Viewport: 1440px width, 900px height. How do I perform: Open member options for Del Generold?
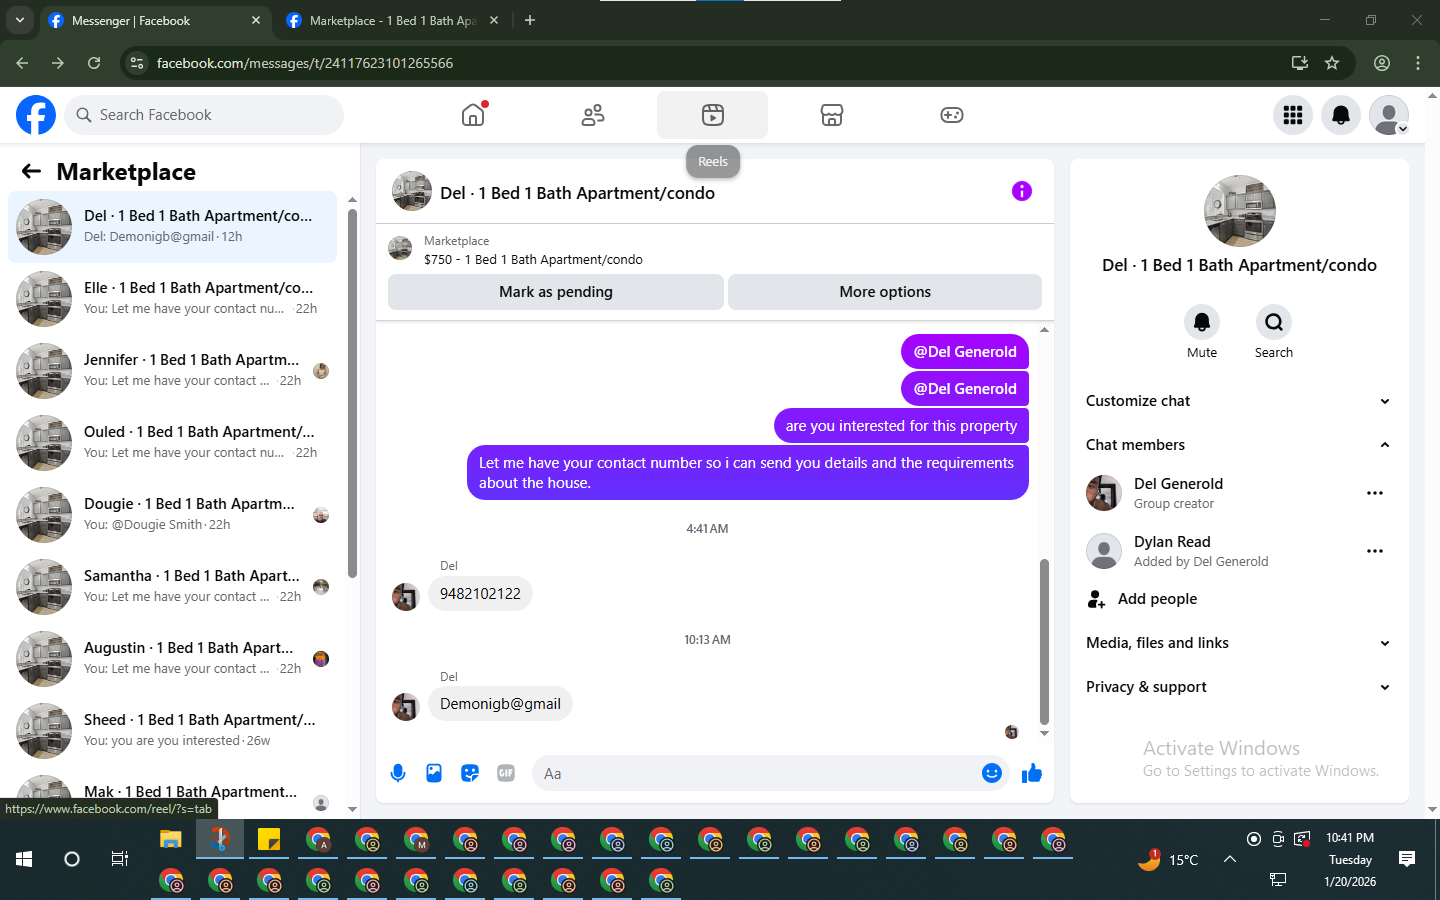1375,493
